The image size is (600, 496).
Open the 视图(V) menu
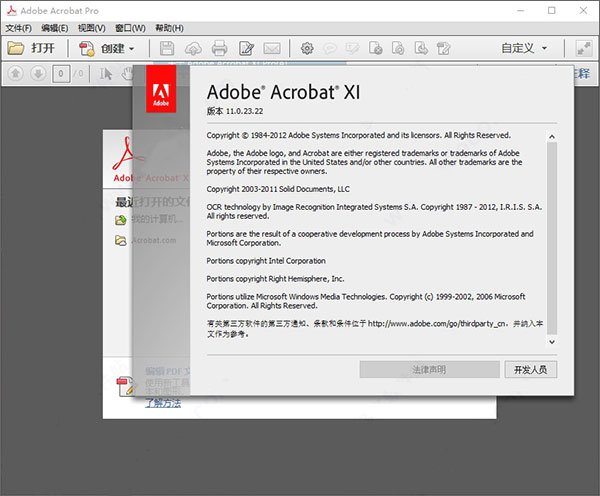(91, 28)
